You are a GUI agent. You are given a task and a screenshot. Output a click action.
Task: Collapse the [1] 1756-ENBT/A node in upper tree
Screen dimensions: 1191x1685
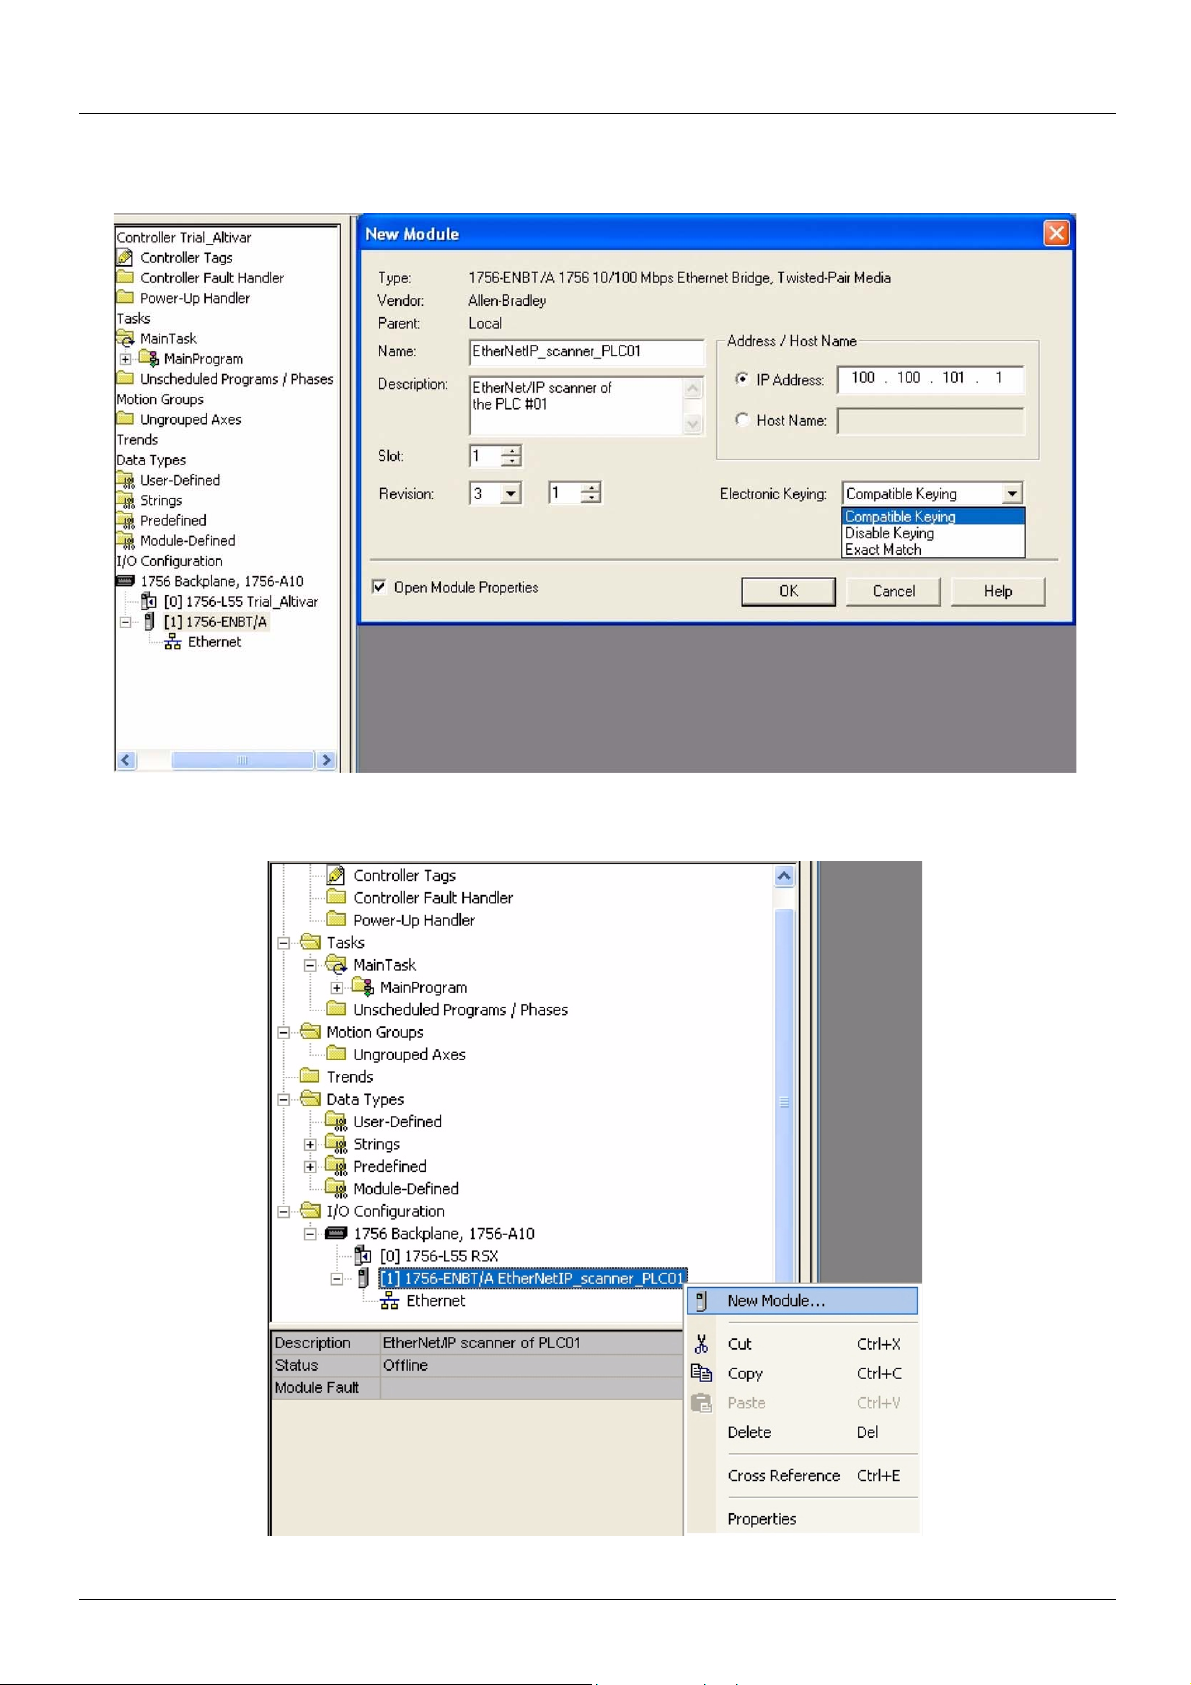[x=126, y=622]
